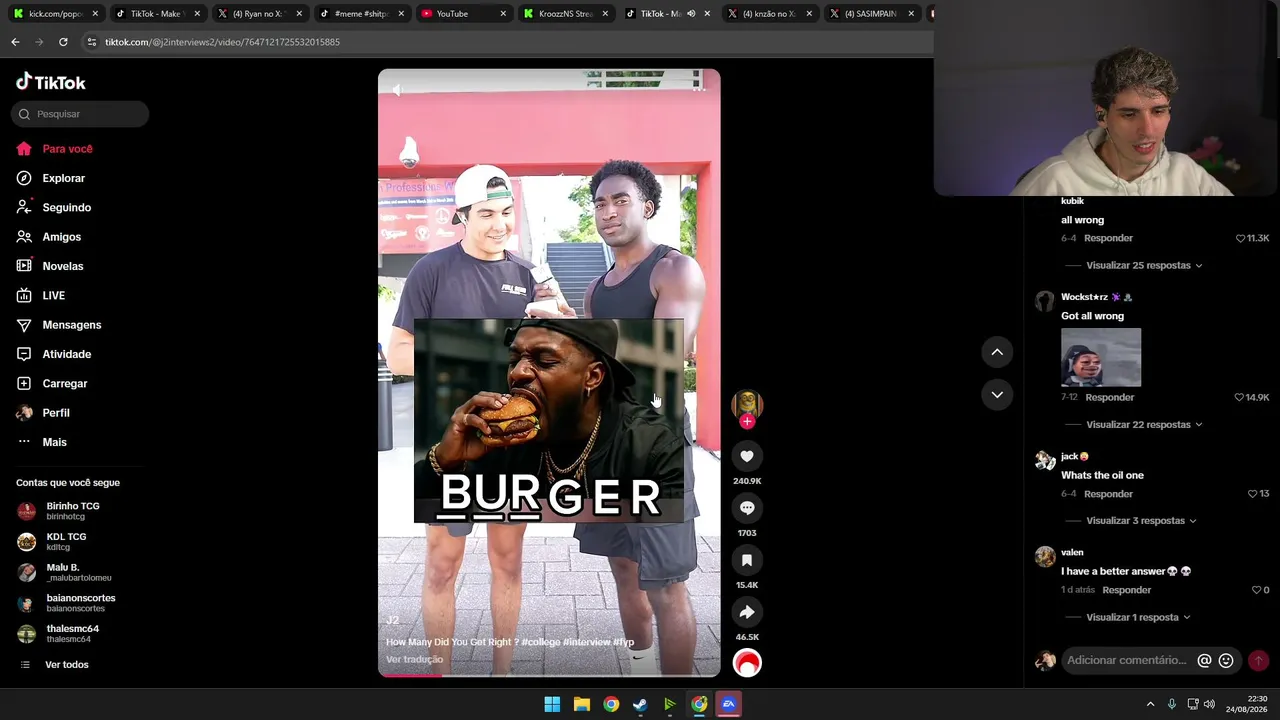This screenshot has width=1280, height=720.
Task: Click the red post comment arrow button
Action: (x=1258, y=660)
